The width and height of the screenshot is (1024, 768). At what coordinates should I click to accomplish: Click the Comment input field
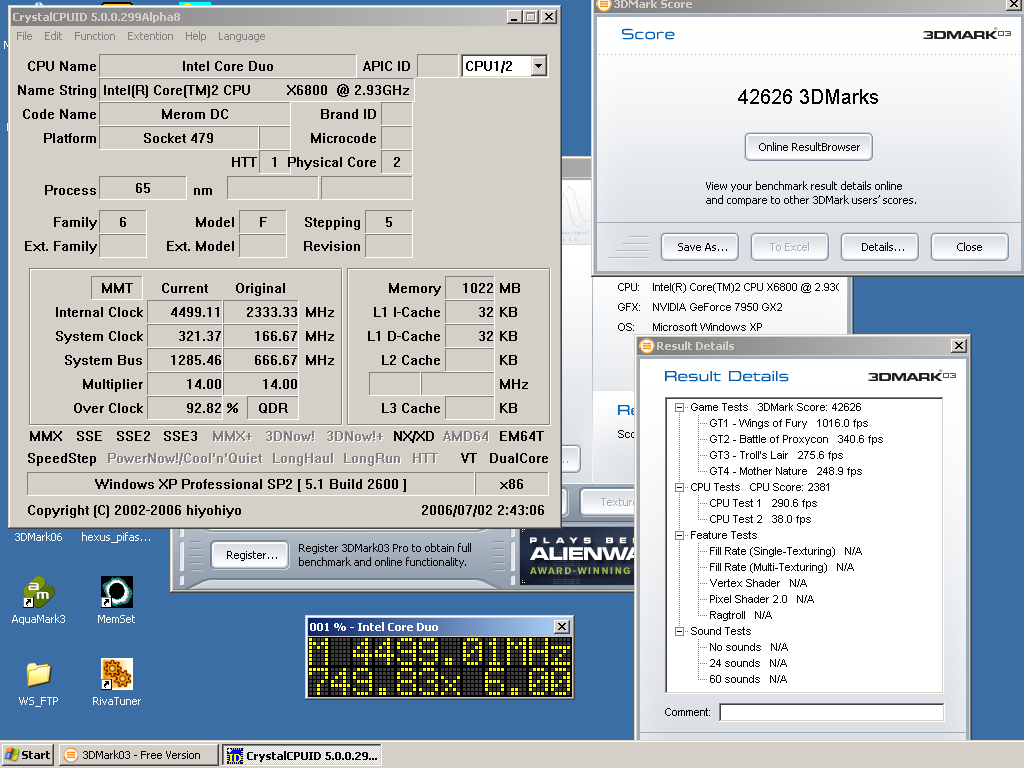pyautogui.click(x=831, y=712)
